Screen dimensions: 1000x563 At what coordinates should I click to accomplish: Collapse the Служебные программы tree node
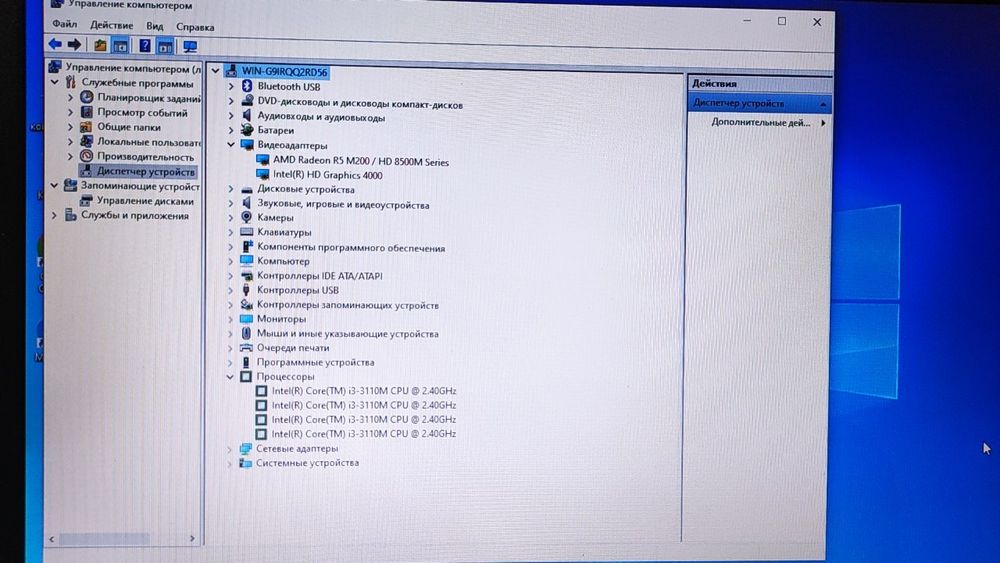coord(55,82)
